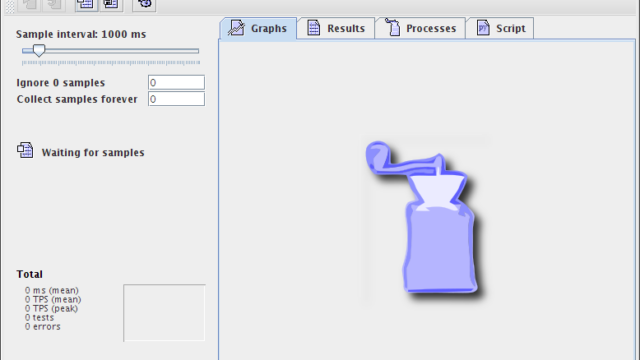Click the '0 errors' value

point(42,327)
